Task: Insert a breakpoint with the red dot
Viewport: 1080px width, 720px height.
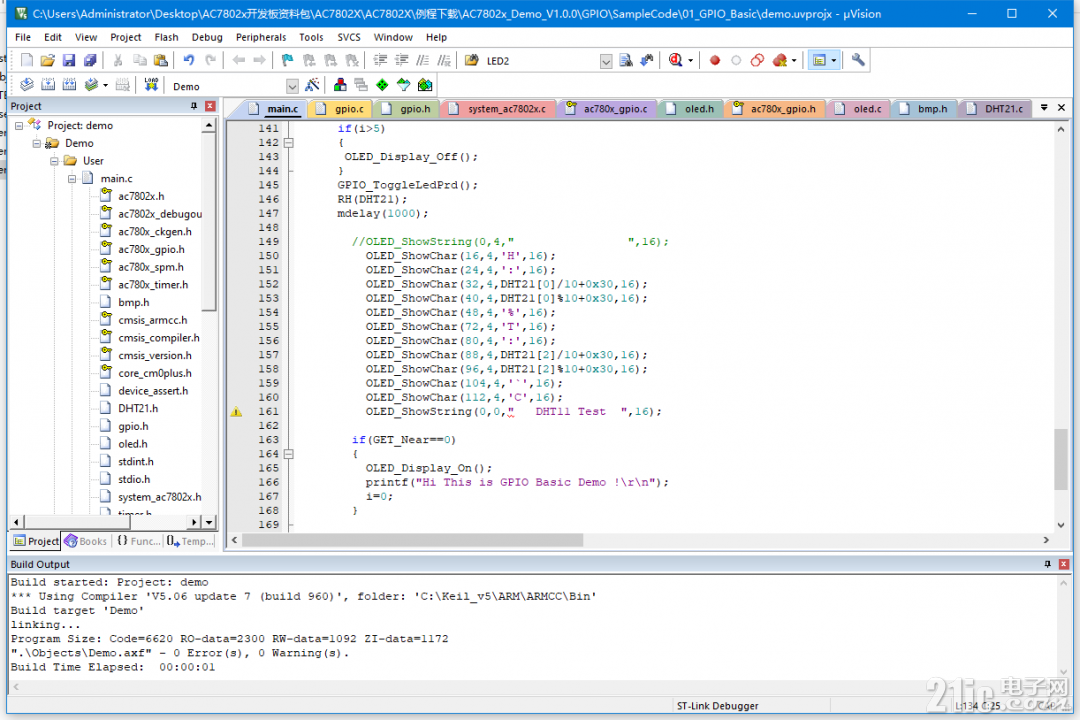Action: pos(715,61)
